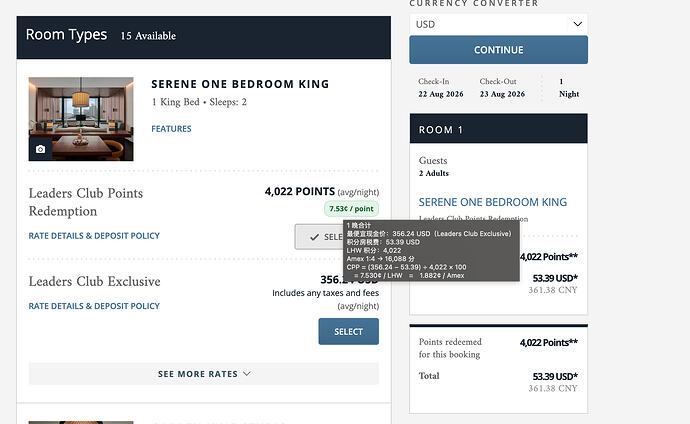Click the Check-In date 22 Aug 2026

440,94
